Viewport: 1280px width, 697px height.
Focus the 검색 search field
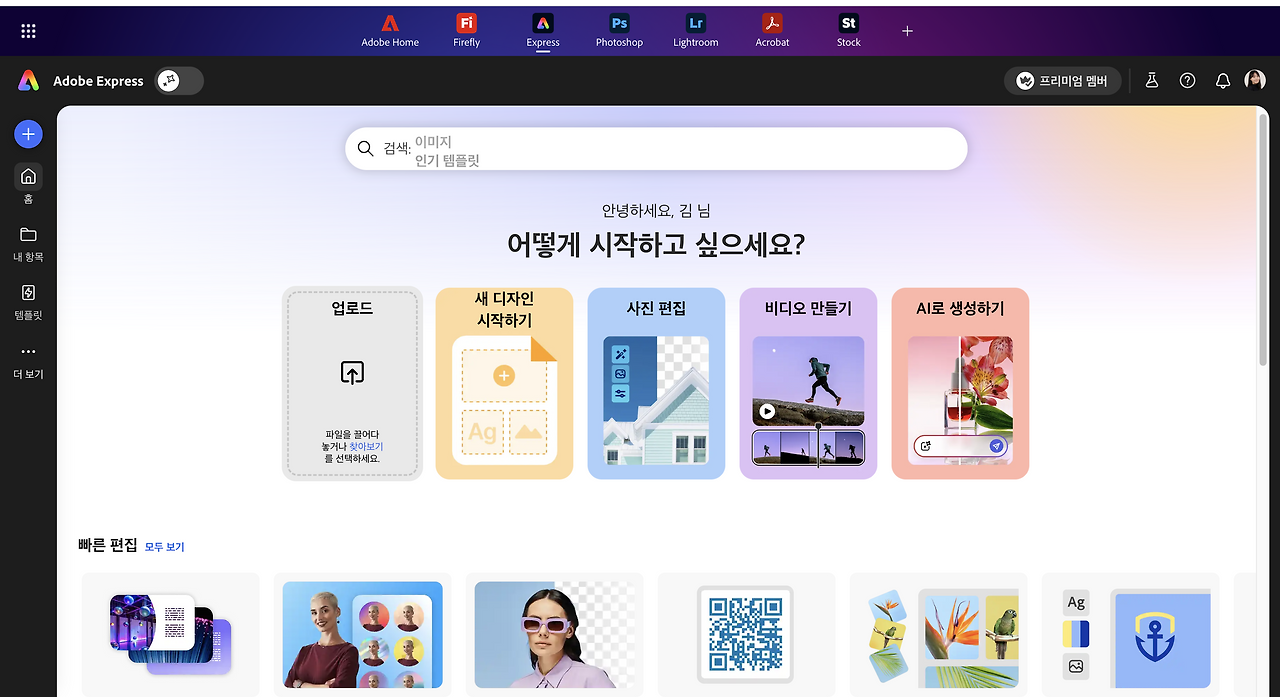click(656, 149)
